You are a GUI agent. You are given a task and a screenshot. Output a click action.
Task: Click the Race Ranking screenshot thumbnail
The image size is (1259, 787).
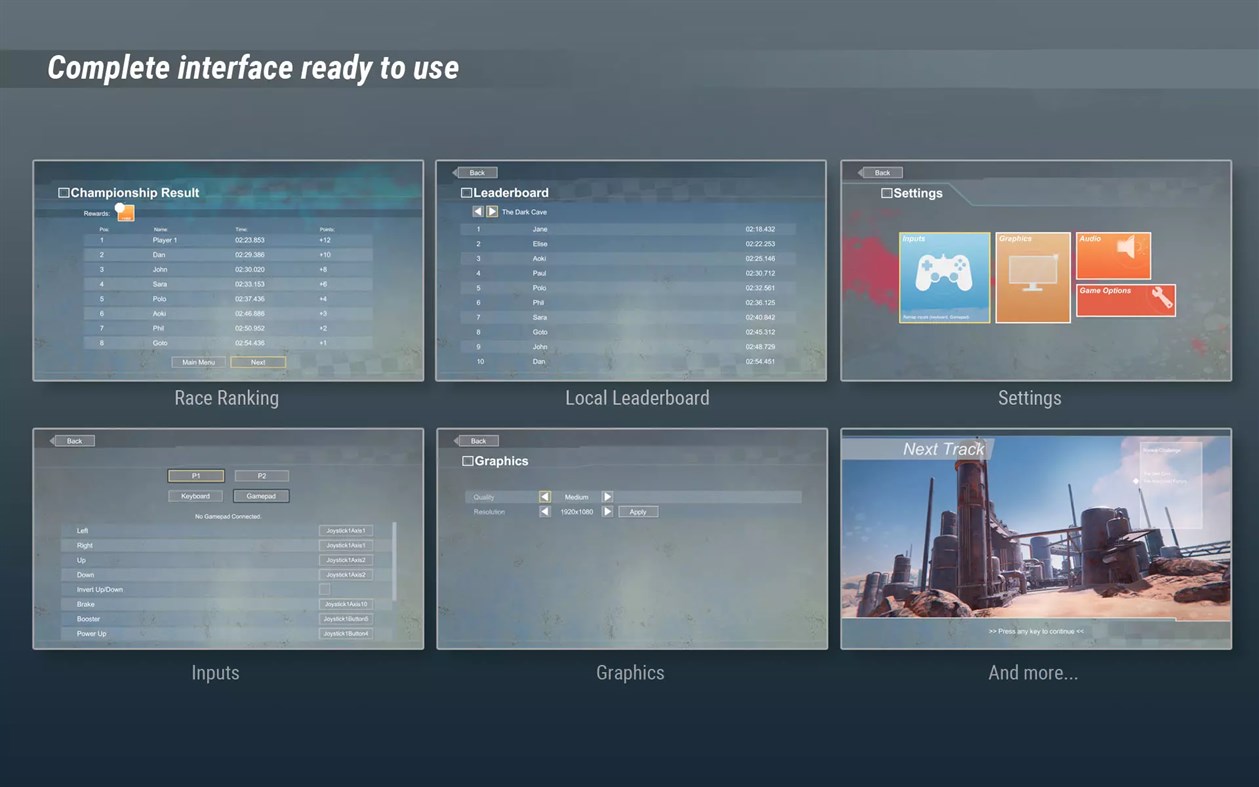pos(228,271)
